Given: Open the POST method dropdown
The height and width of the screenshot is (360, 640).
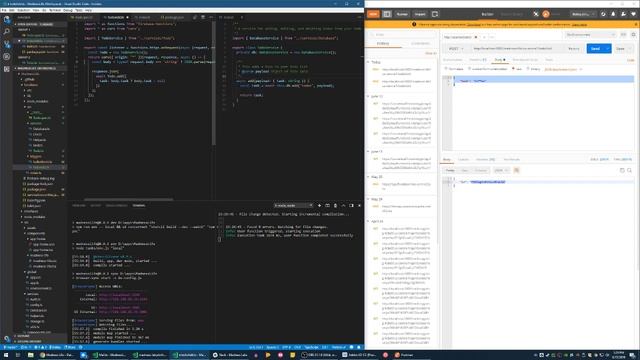Looking at the screenshot, I should (456, 49).
